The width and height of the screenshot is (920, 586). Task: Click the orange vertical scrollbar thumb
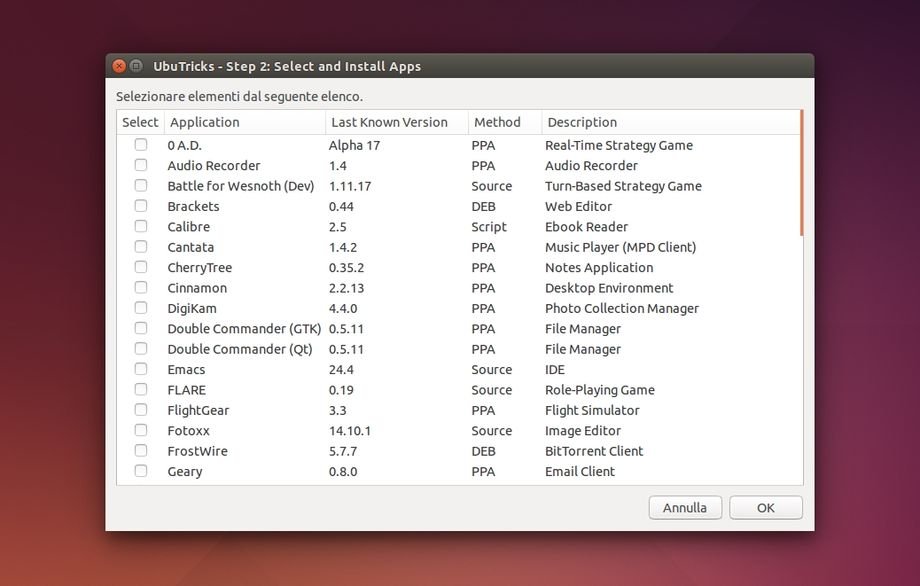click(x=801, y=173)
